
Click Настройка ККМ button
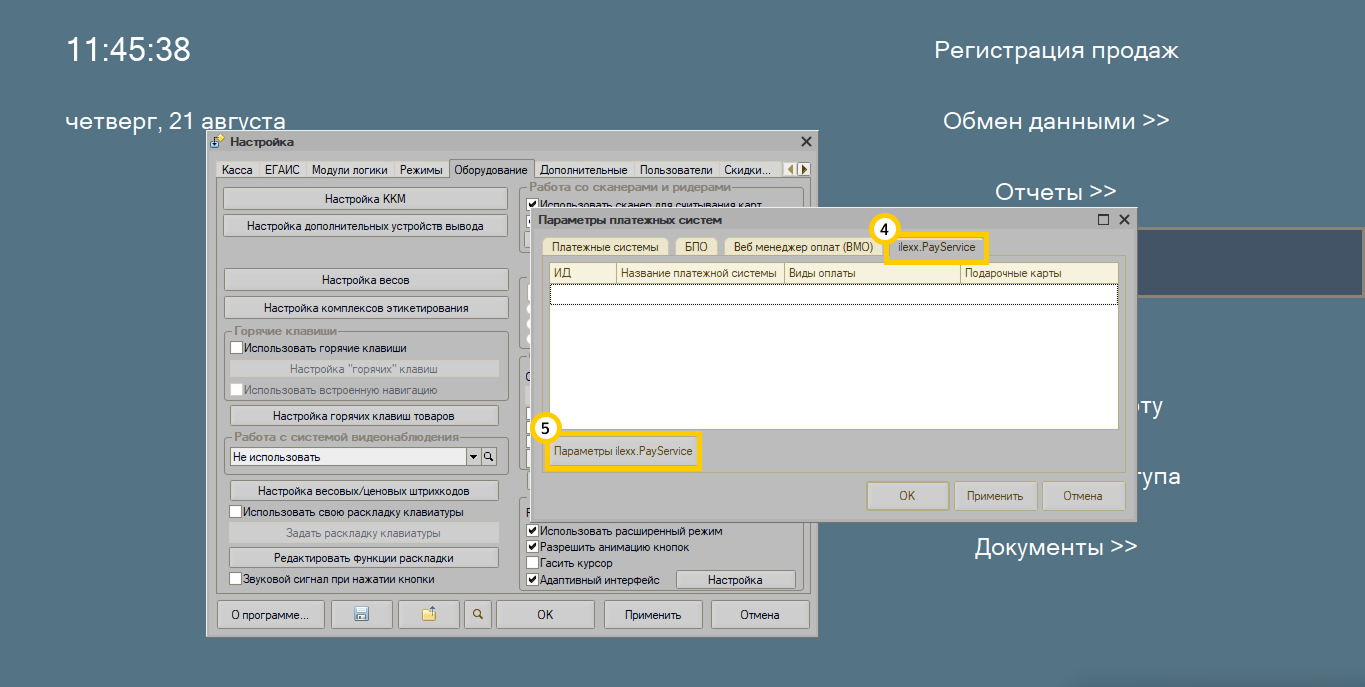[x=365, y=199]
